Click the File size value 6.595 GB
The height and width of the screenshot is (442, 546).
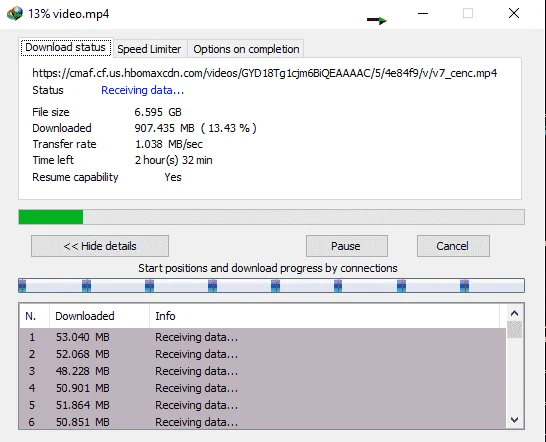(x=158, y=112)
